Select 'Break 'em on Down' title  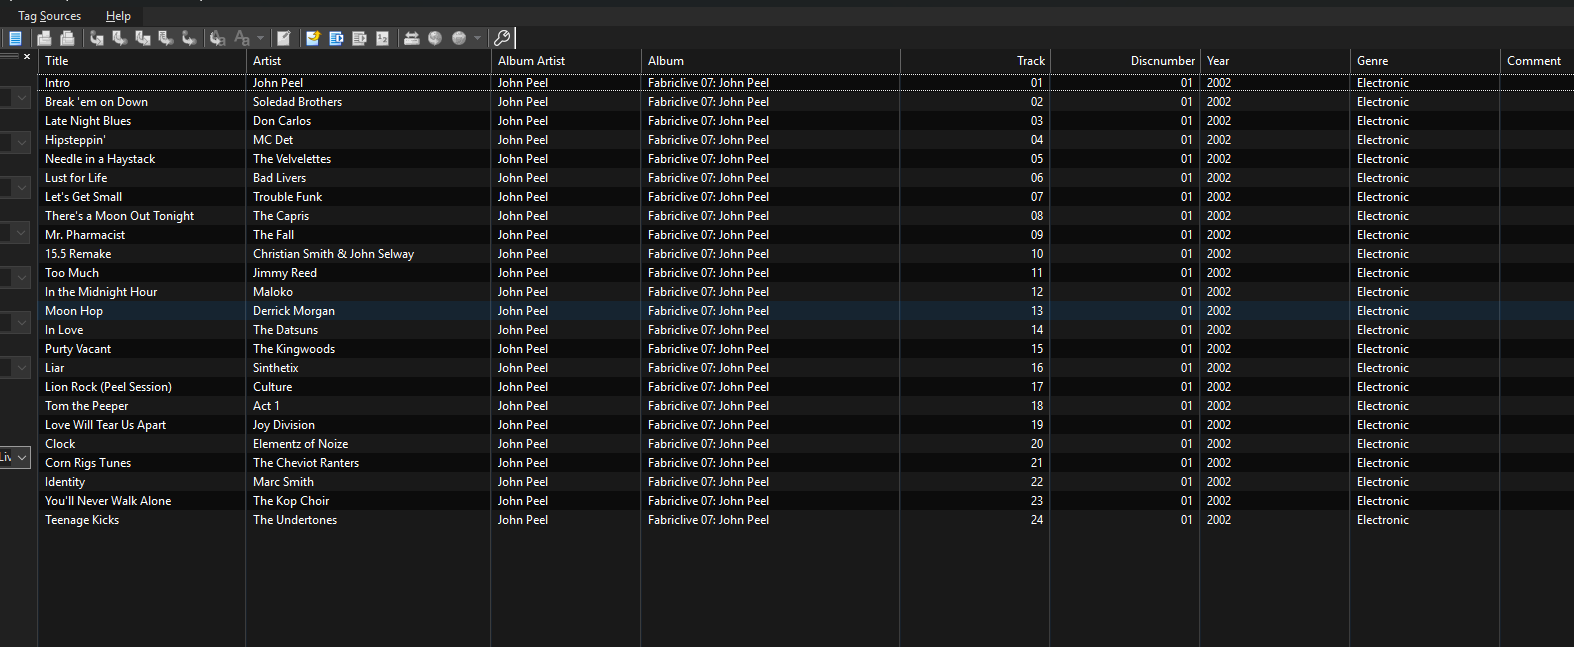(96, 102)
